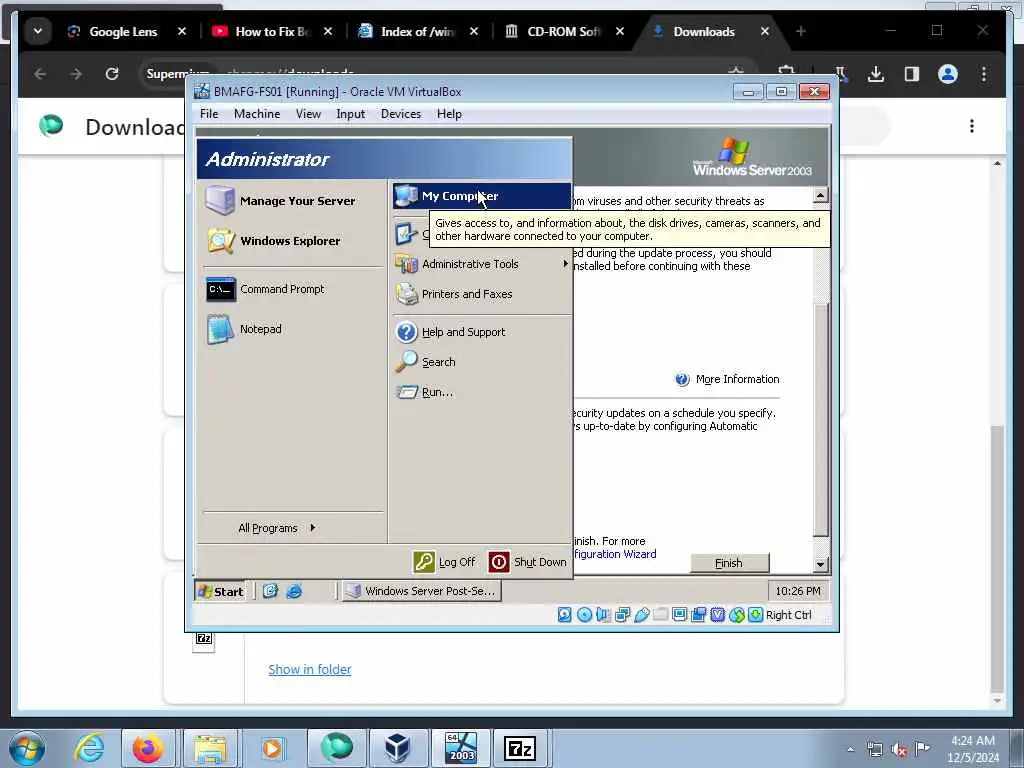Click the guest Start button
Image resolution: width=1024 pixels, height=768 pixels.
point(221,591)
